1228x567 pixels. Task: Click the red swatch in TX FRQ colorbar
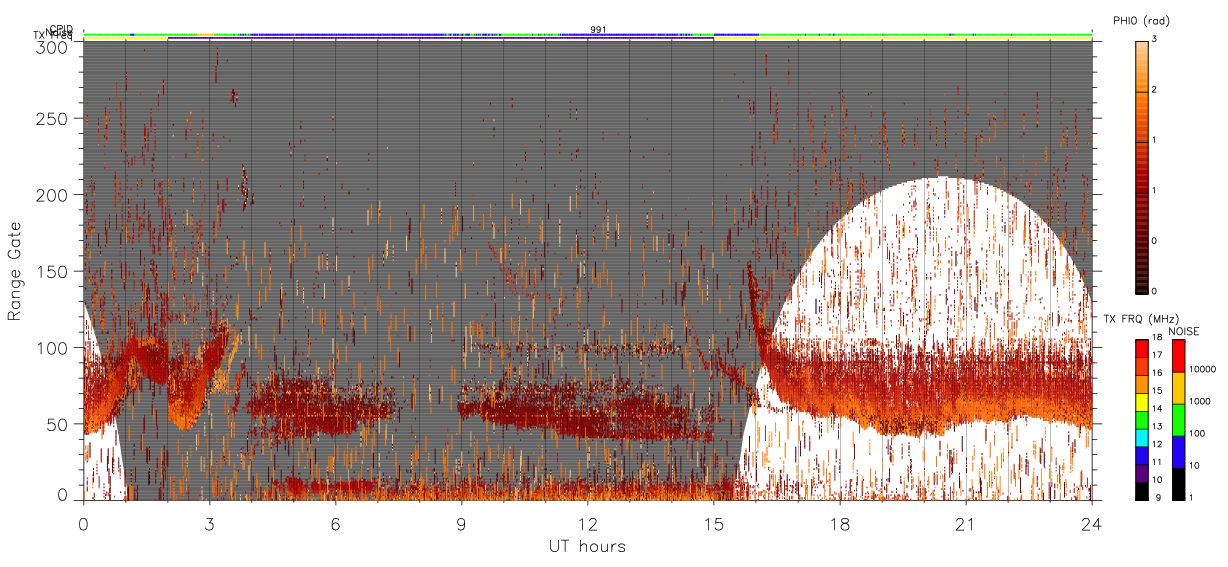pos(1141,348)
